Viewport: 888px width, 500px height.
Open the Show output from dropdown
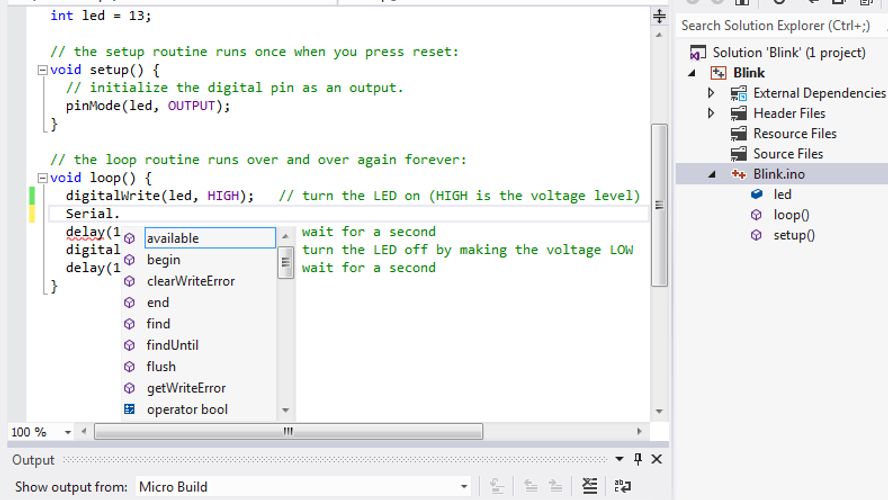coord(464,486)
